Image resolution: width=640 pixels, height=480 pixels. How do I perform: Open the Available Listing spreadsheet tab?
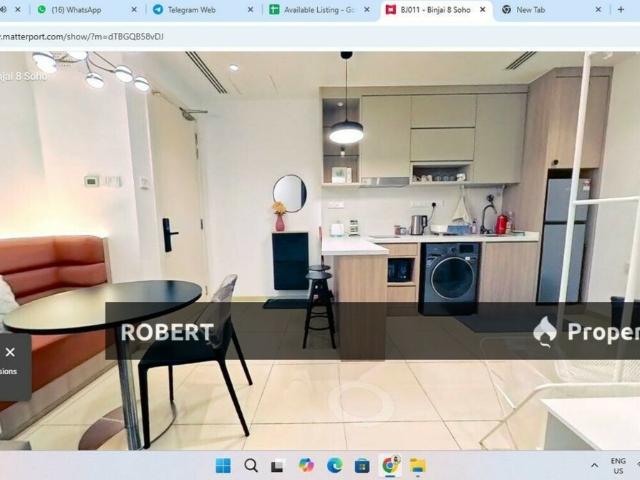(310, 10)
